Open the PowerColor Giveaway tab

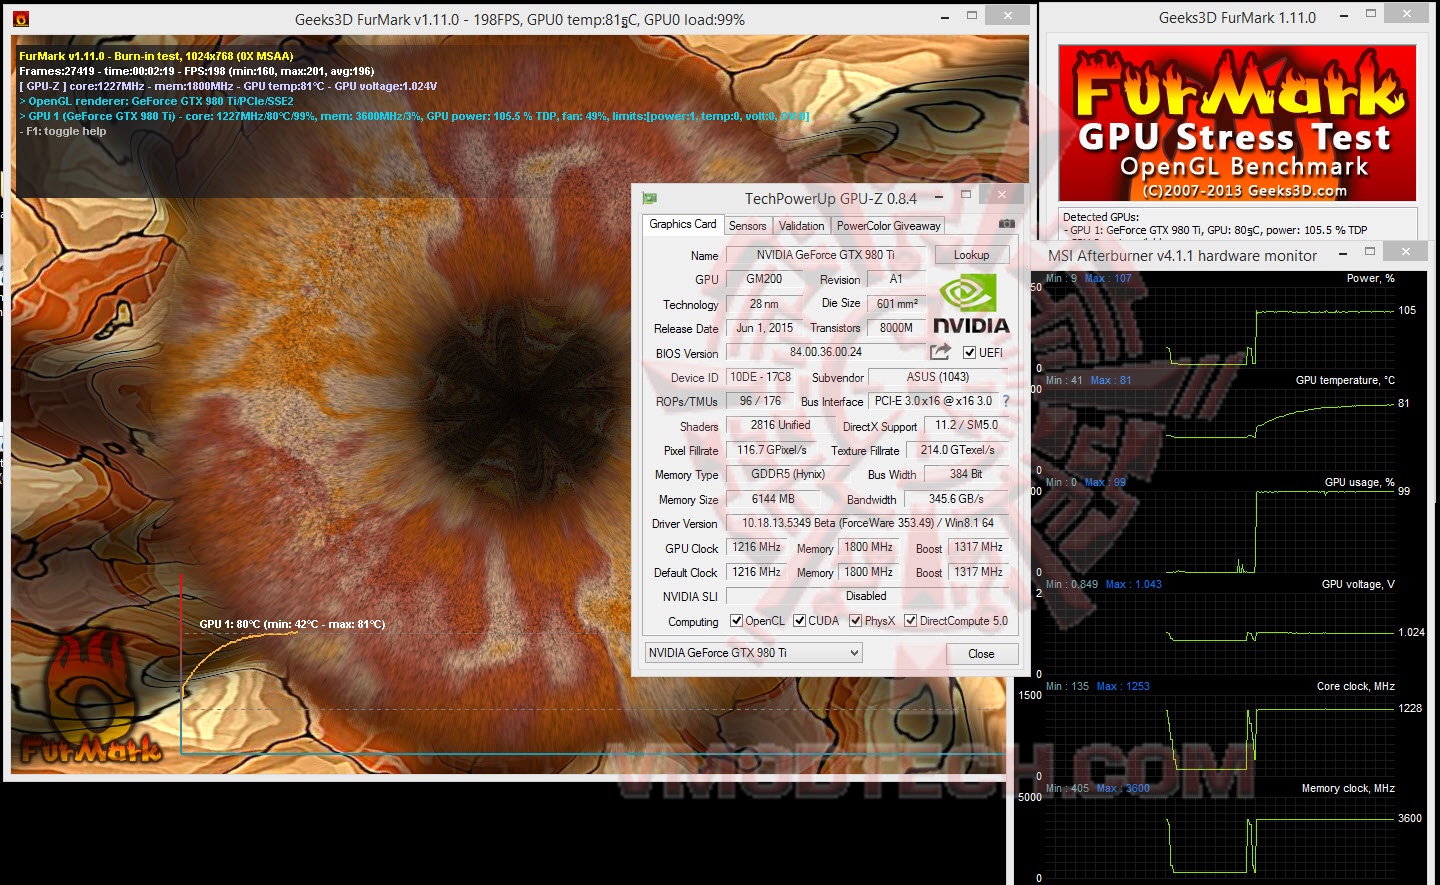pos(889,226)
